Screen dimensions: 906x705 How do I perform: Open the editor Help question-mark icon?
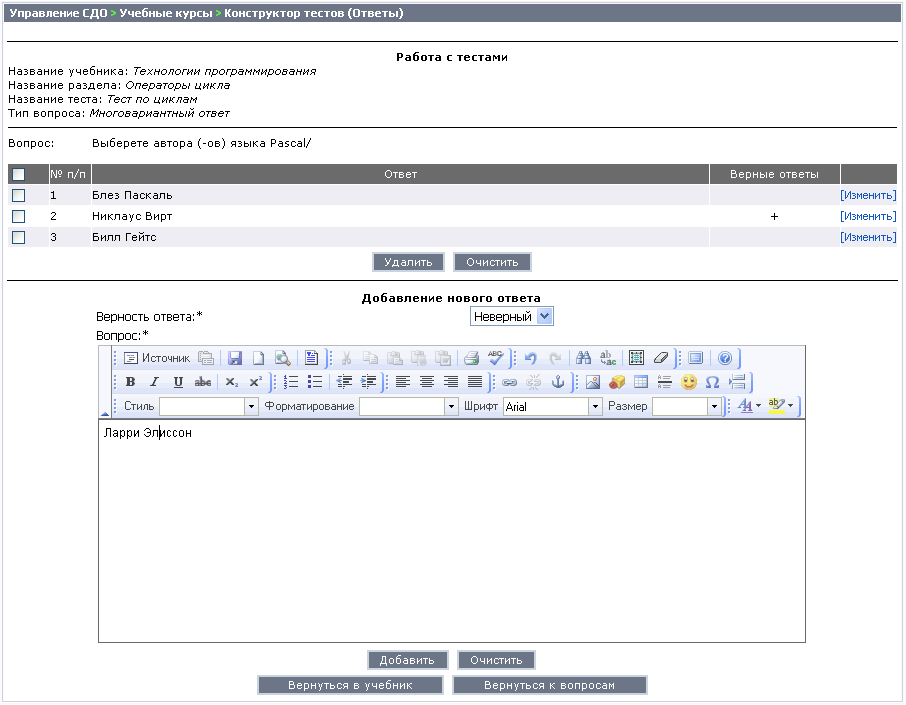[x=725, y=358]
